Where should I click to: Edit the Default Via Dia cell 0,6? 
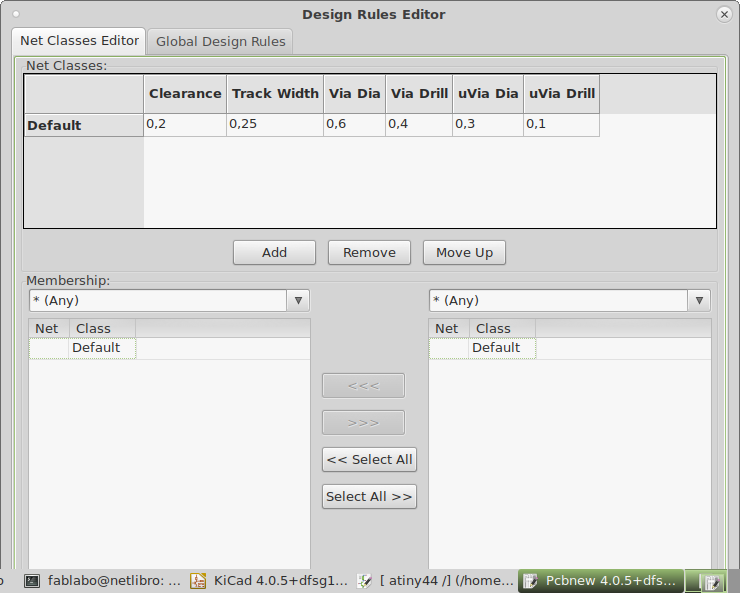point(354,125)
